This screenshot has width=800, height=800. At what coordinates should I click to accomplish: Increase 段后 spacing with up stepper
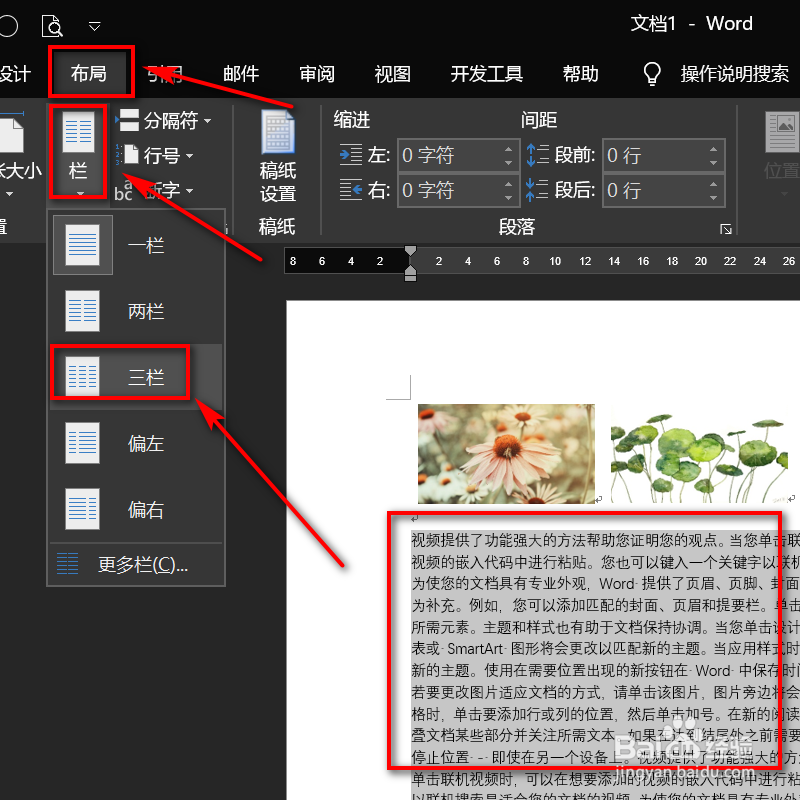[x=713, y=184]
